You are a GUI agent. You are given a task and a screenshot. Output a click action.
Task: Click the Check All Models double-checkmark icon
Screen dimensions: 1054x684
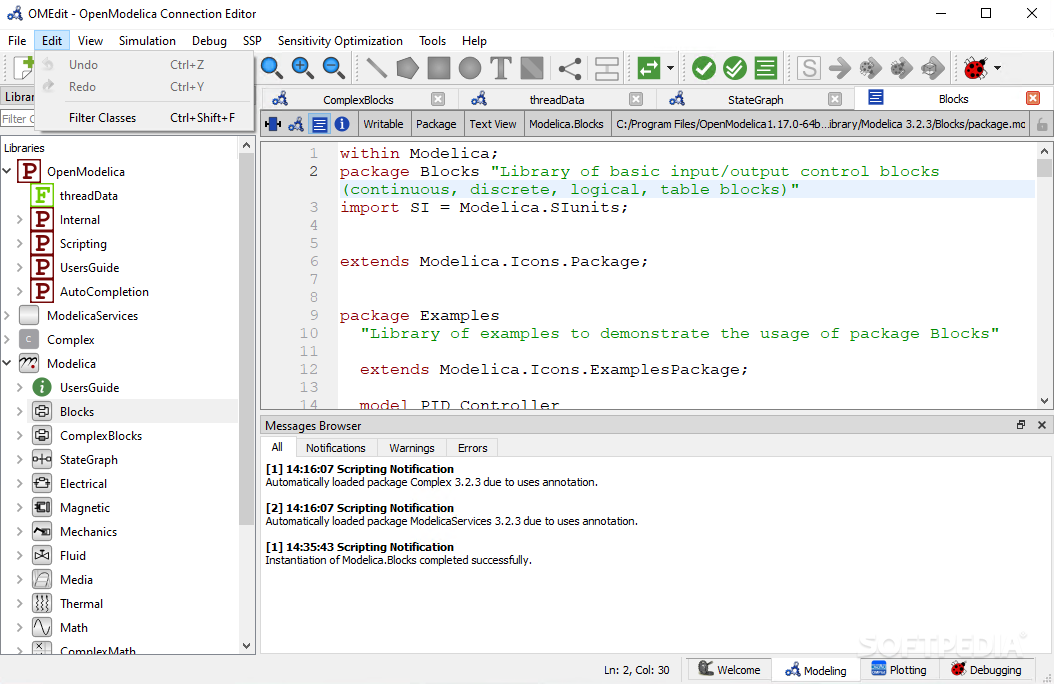tap(735, 68)
